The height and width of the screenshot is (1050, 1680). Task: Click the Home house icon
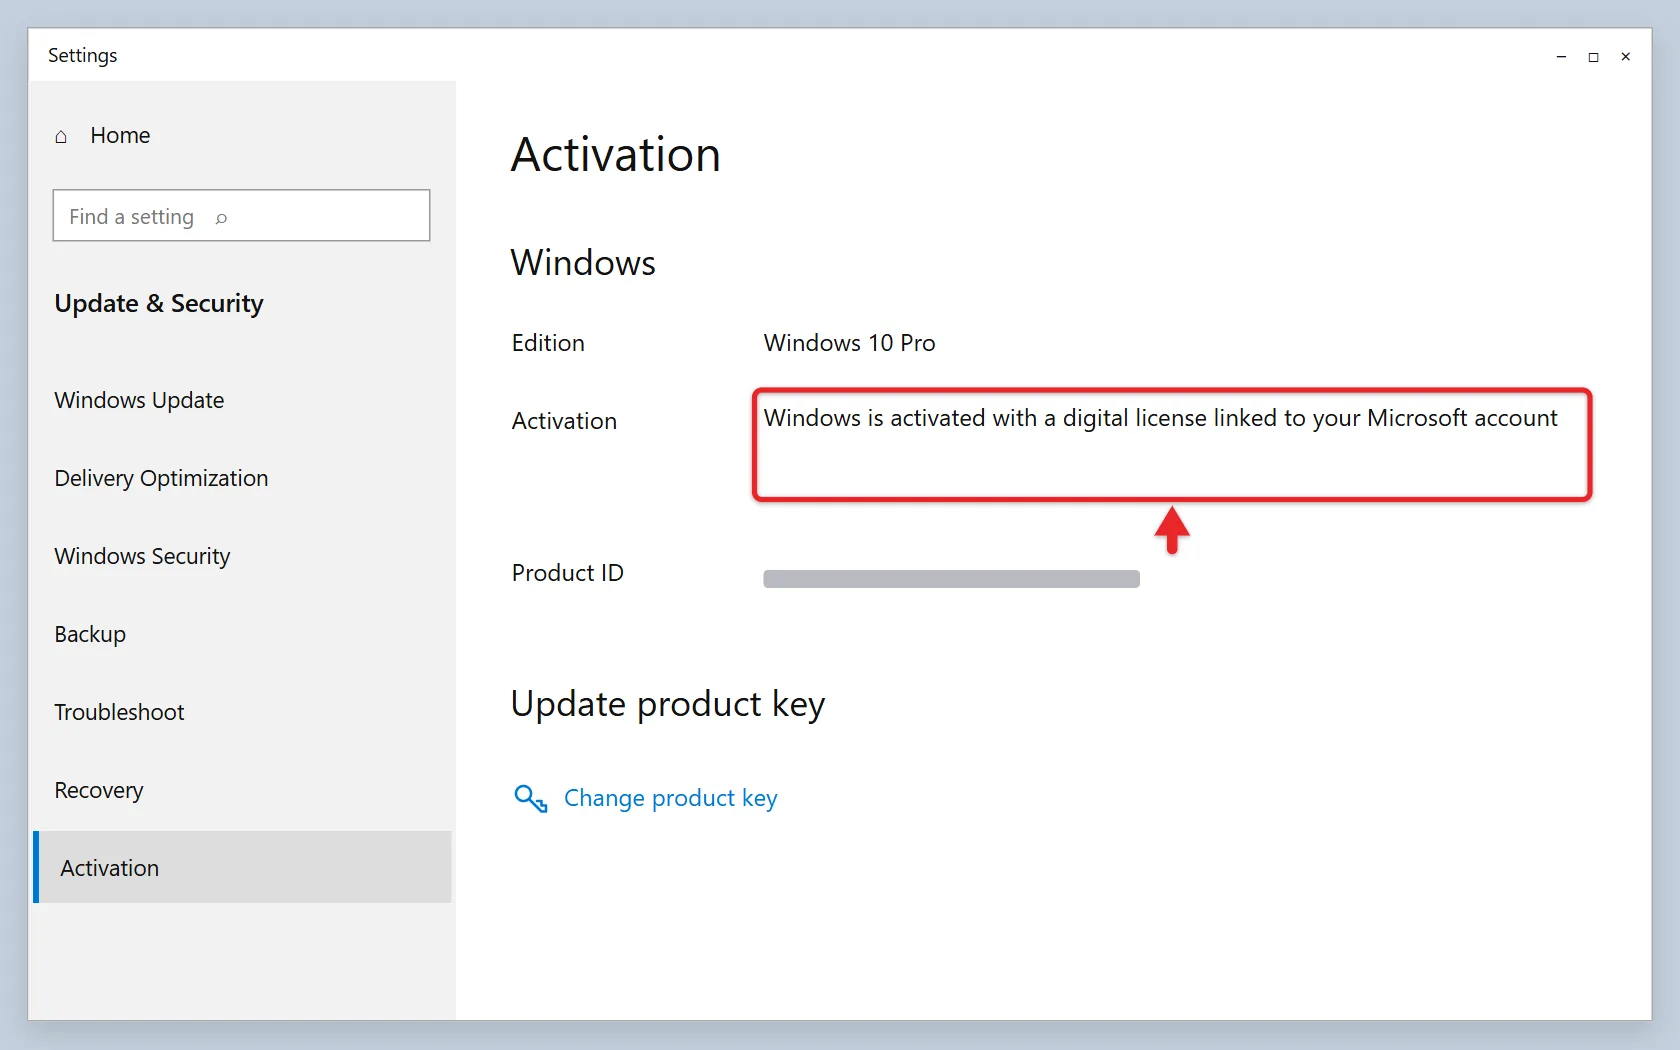click(61, 136)
